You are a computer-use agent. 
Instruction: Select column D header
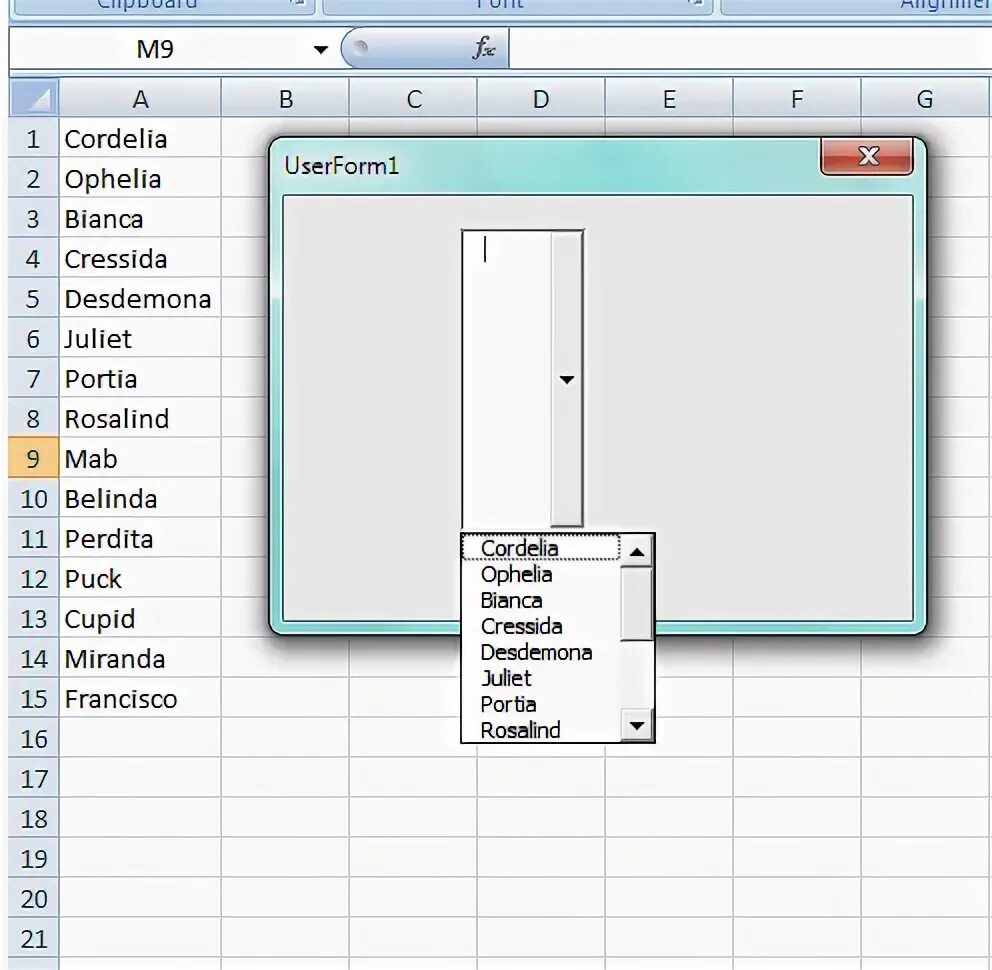pos(541,99)
